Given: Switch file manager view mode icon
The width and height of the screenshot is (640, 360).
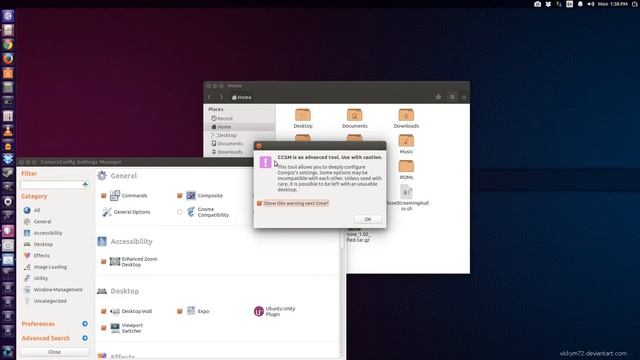Looking at the screenshot, I should (x=452, y=97).
